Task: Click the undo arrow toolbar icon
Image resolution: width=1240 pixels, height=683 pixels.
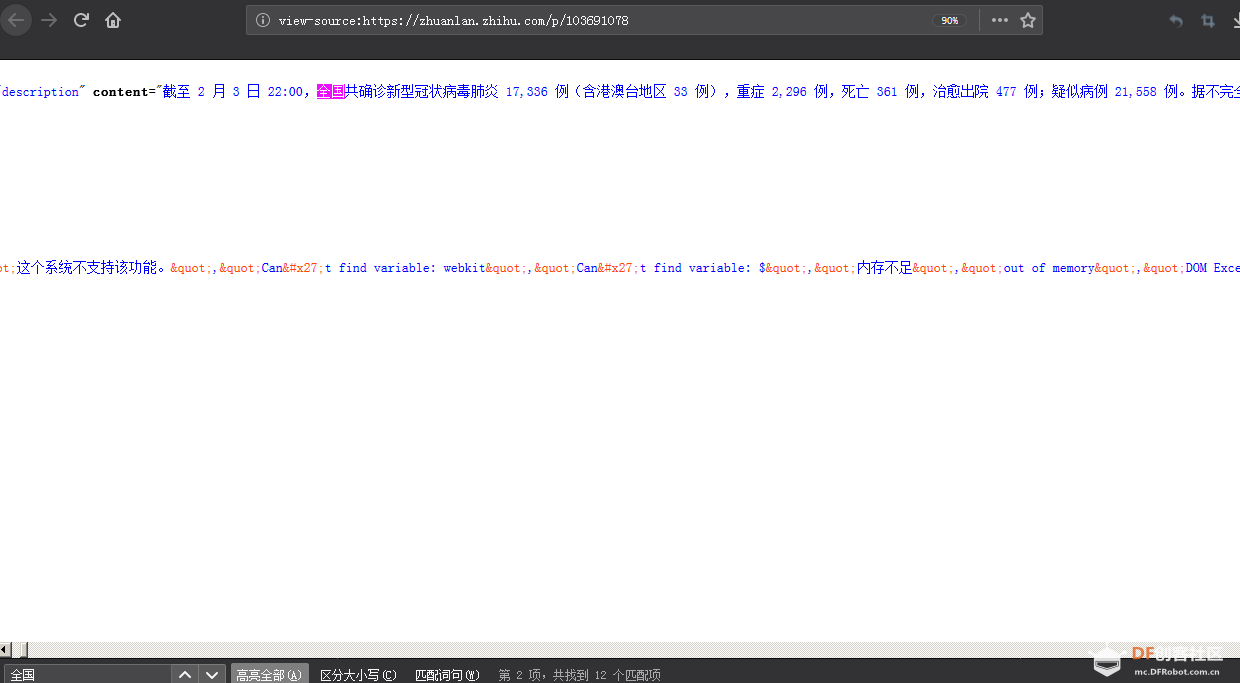Action: click(x=1176, y=20)
